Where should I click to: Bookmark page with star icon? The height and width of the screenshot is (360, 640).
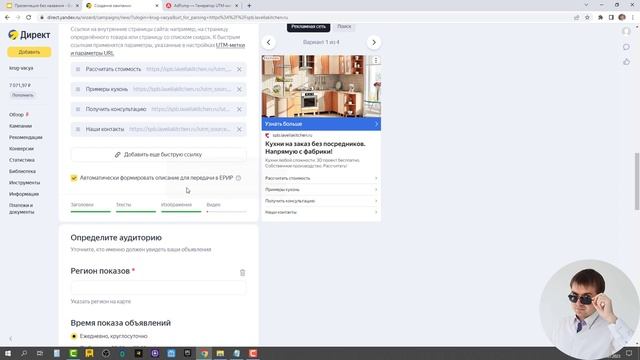click(x=587, y=18)
